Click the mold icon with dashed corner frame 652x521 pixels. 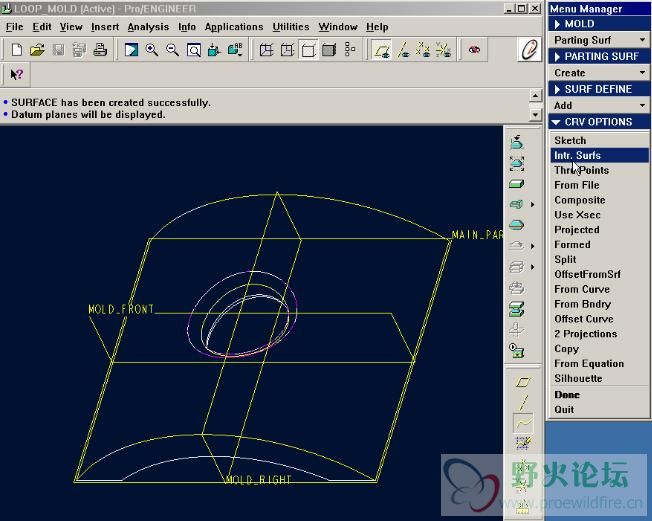pos(516,163)
